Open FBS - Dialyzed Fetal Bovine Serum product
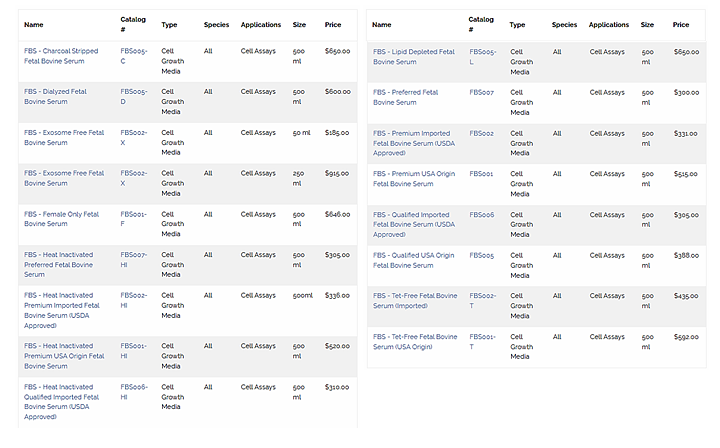This screenshot has height=448, width=720. 56,96
